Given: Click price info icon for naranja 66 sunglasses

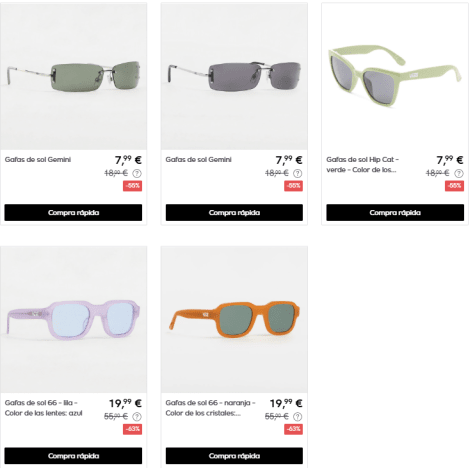Looking at the screenshot, I should pos(298,417).
